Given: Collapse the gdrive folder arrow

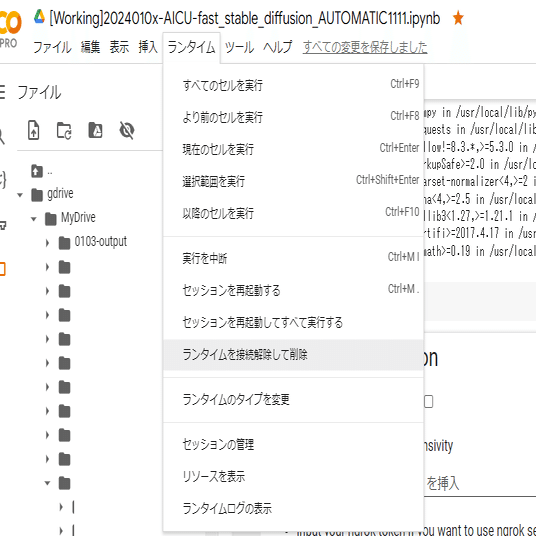Looking at the screenshot, I should (x=20, y=195).
